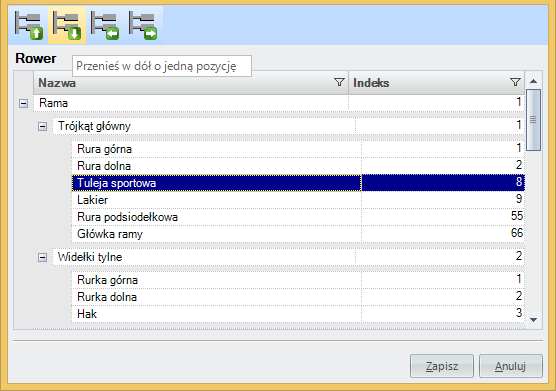Click index value 66 of Główka ramy
This screenshot has height=391, width=556.
click(517, 233)
